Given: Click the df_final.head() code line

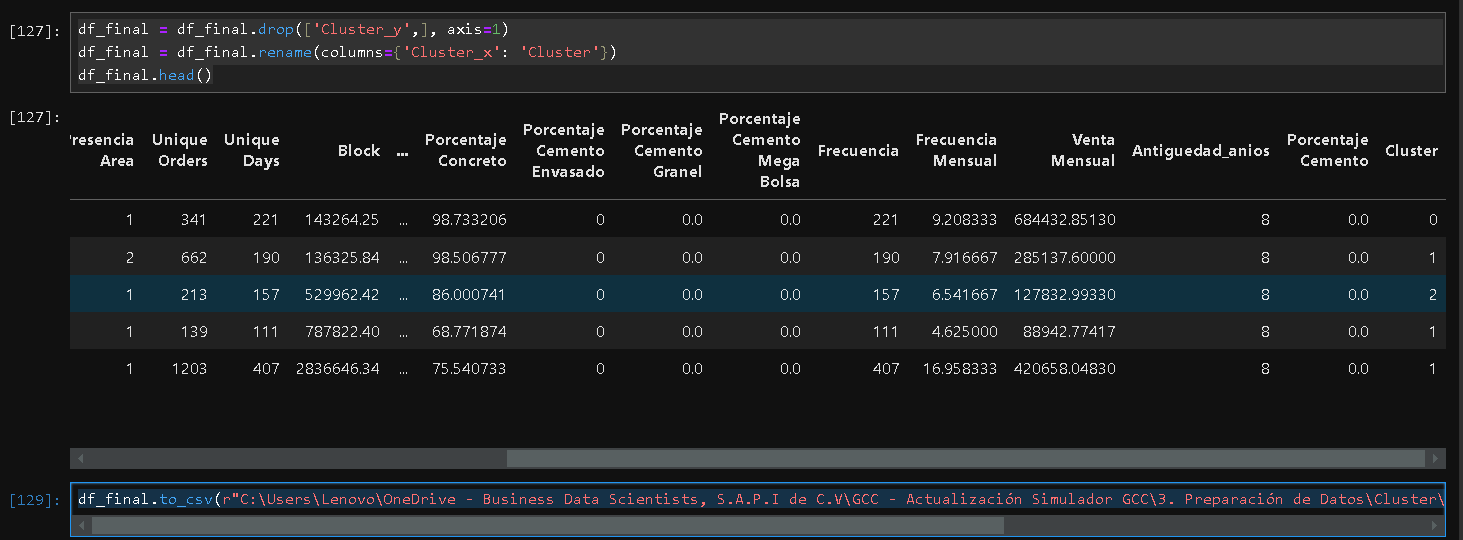Looking at the screenshot, I should point(145,75).
